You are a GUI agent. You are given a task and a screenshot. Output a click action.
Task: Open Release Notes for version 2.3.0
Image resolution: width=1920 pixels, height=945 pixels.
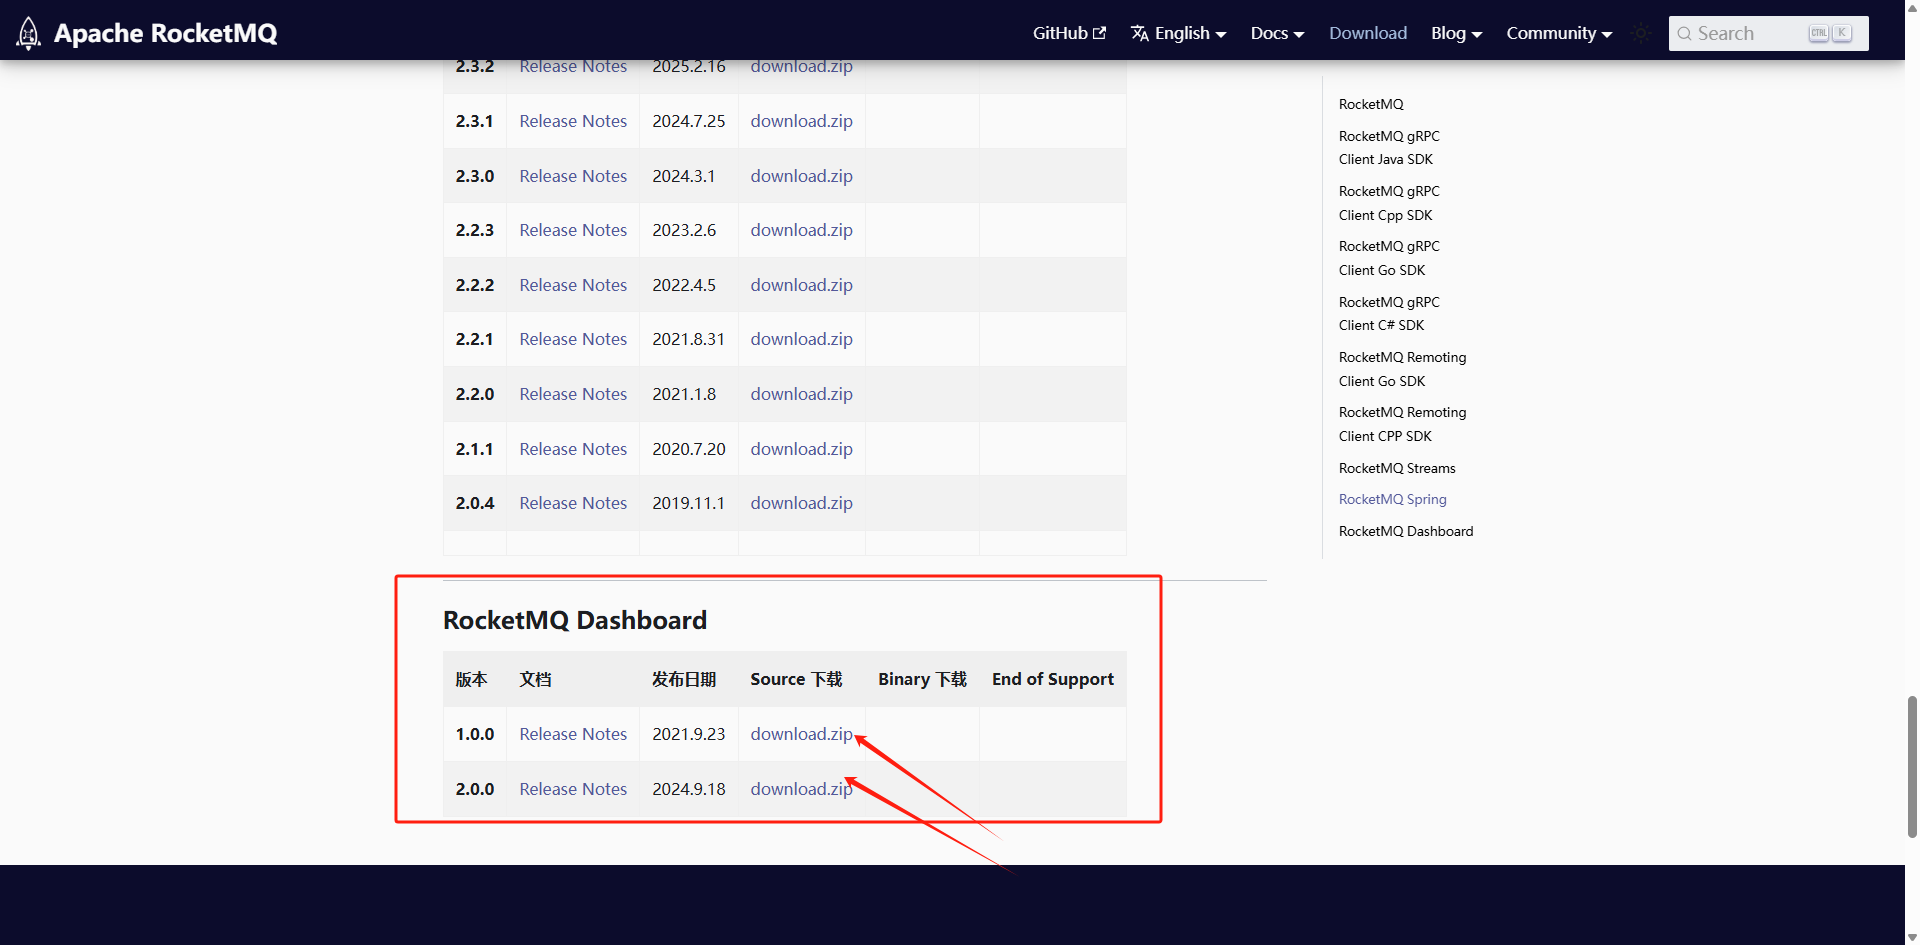(573, 176)
